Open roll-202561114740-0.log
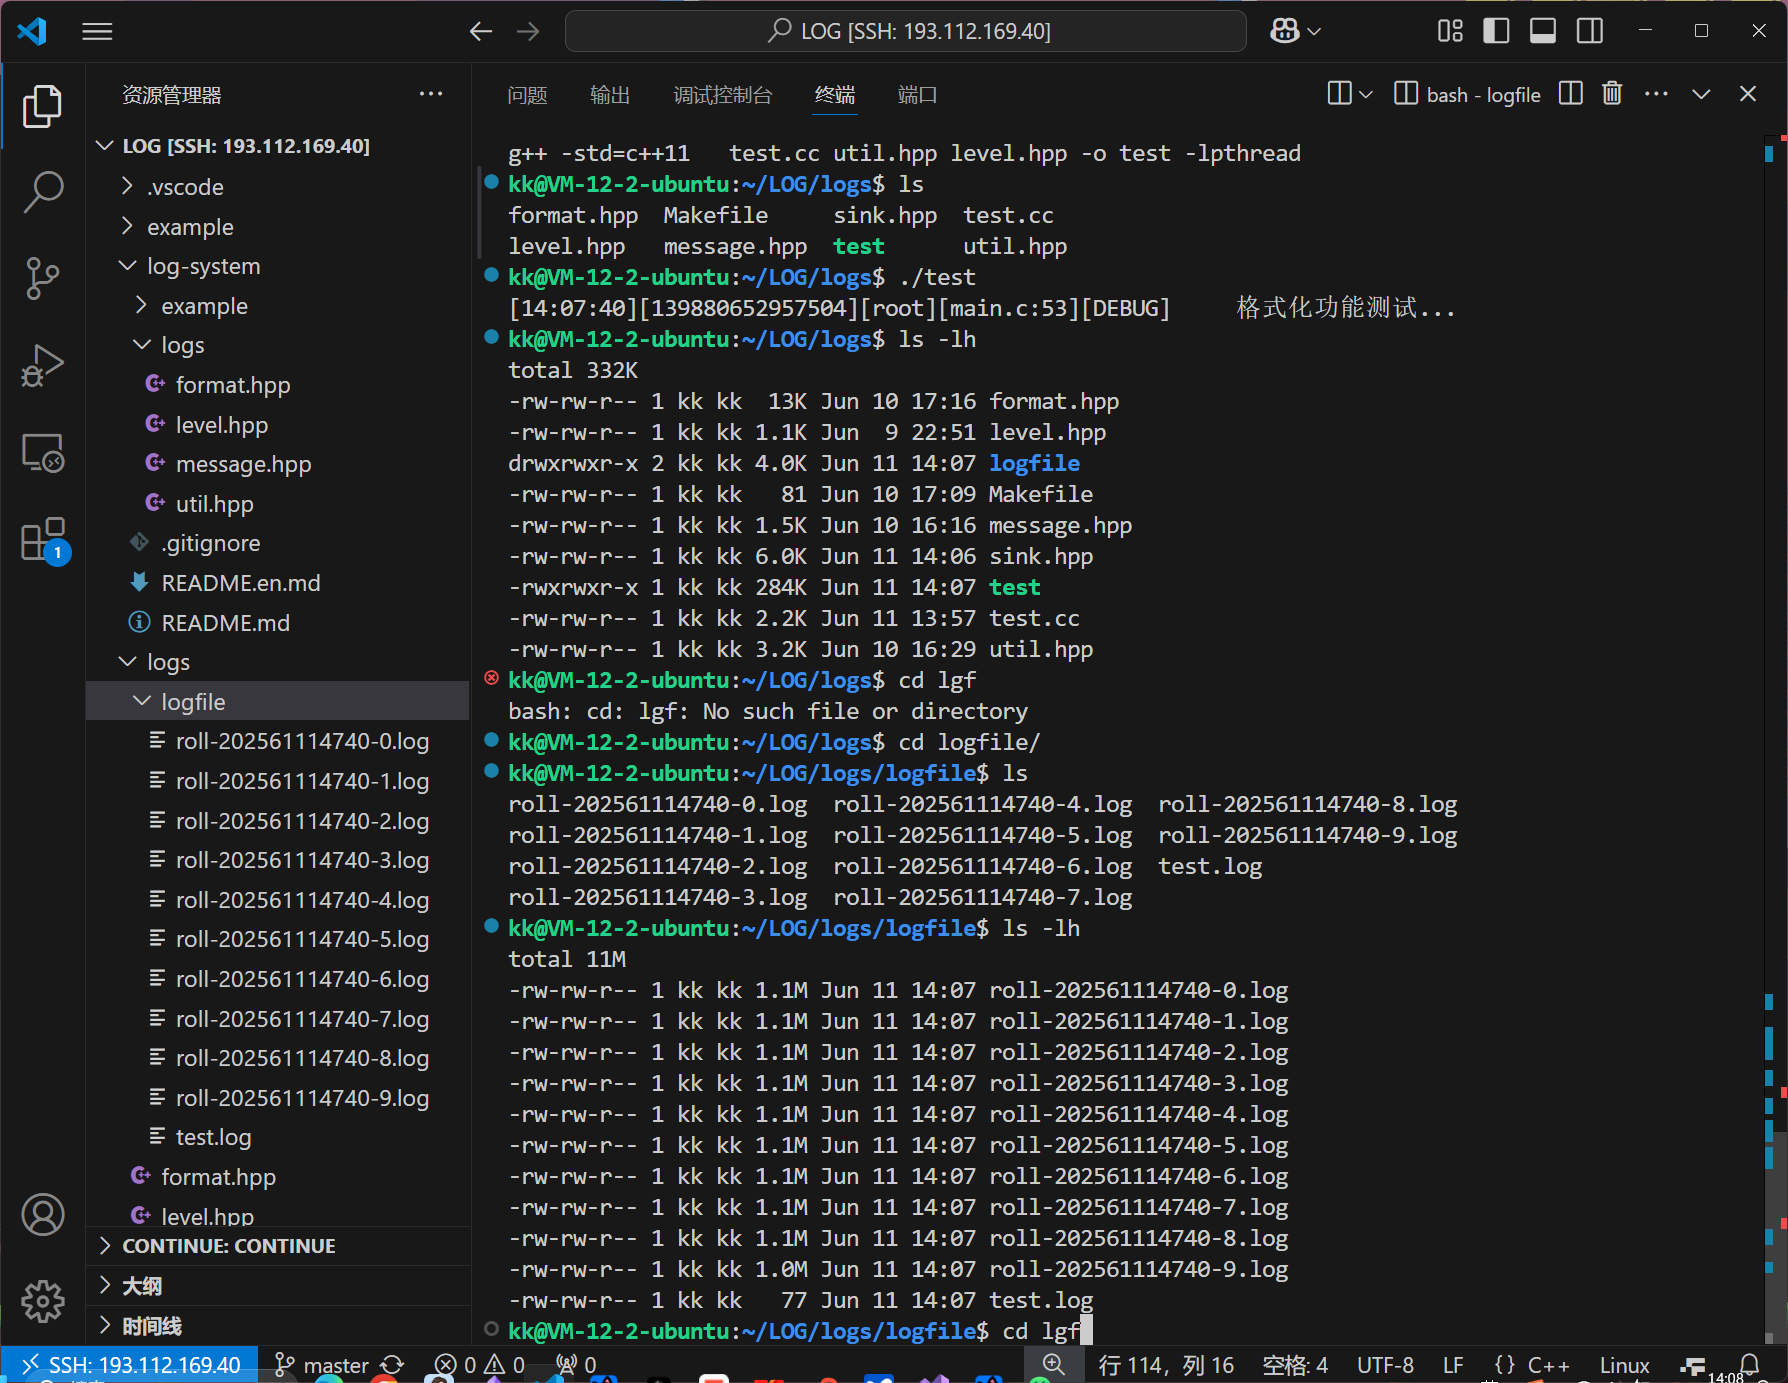The height and width of the screenshot is (1383, 1788). point(278,741)
